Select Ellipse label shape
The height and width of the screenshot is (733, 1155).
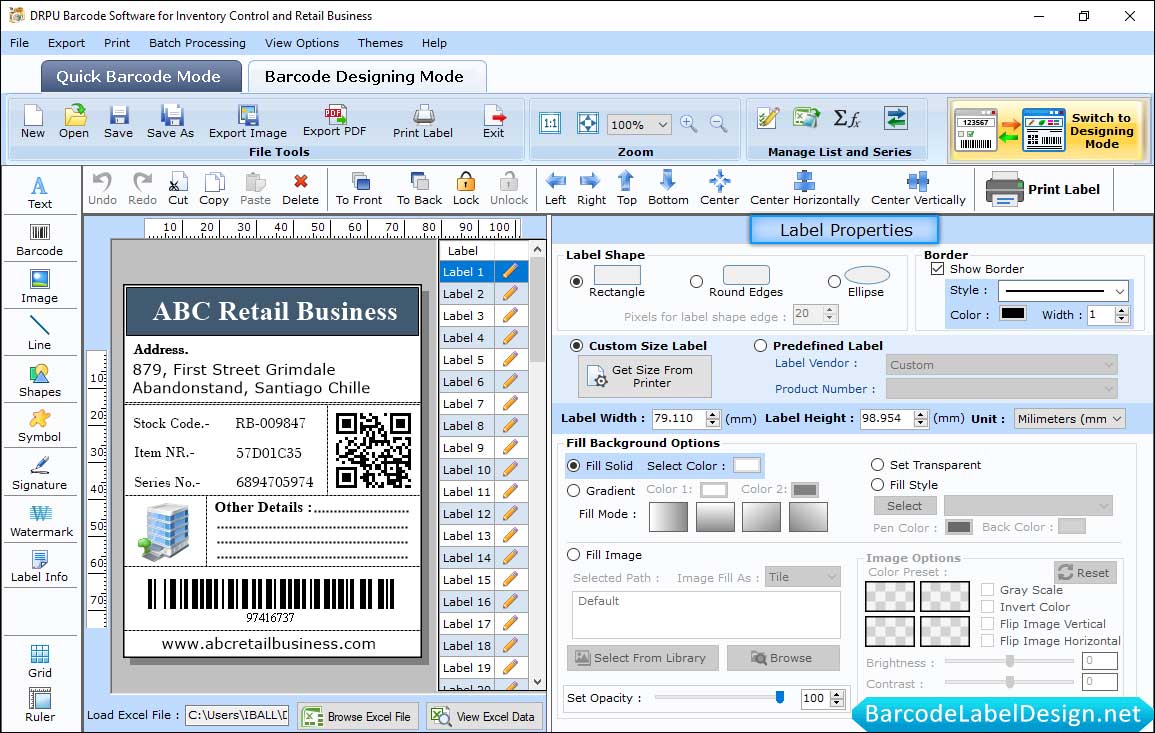pos(834,281)
